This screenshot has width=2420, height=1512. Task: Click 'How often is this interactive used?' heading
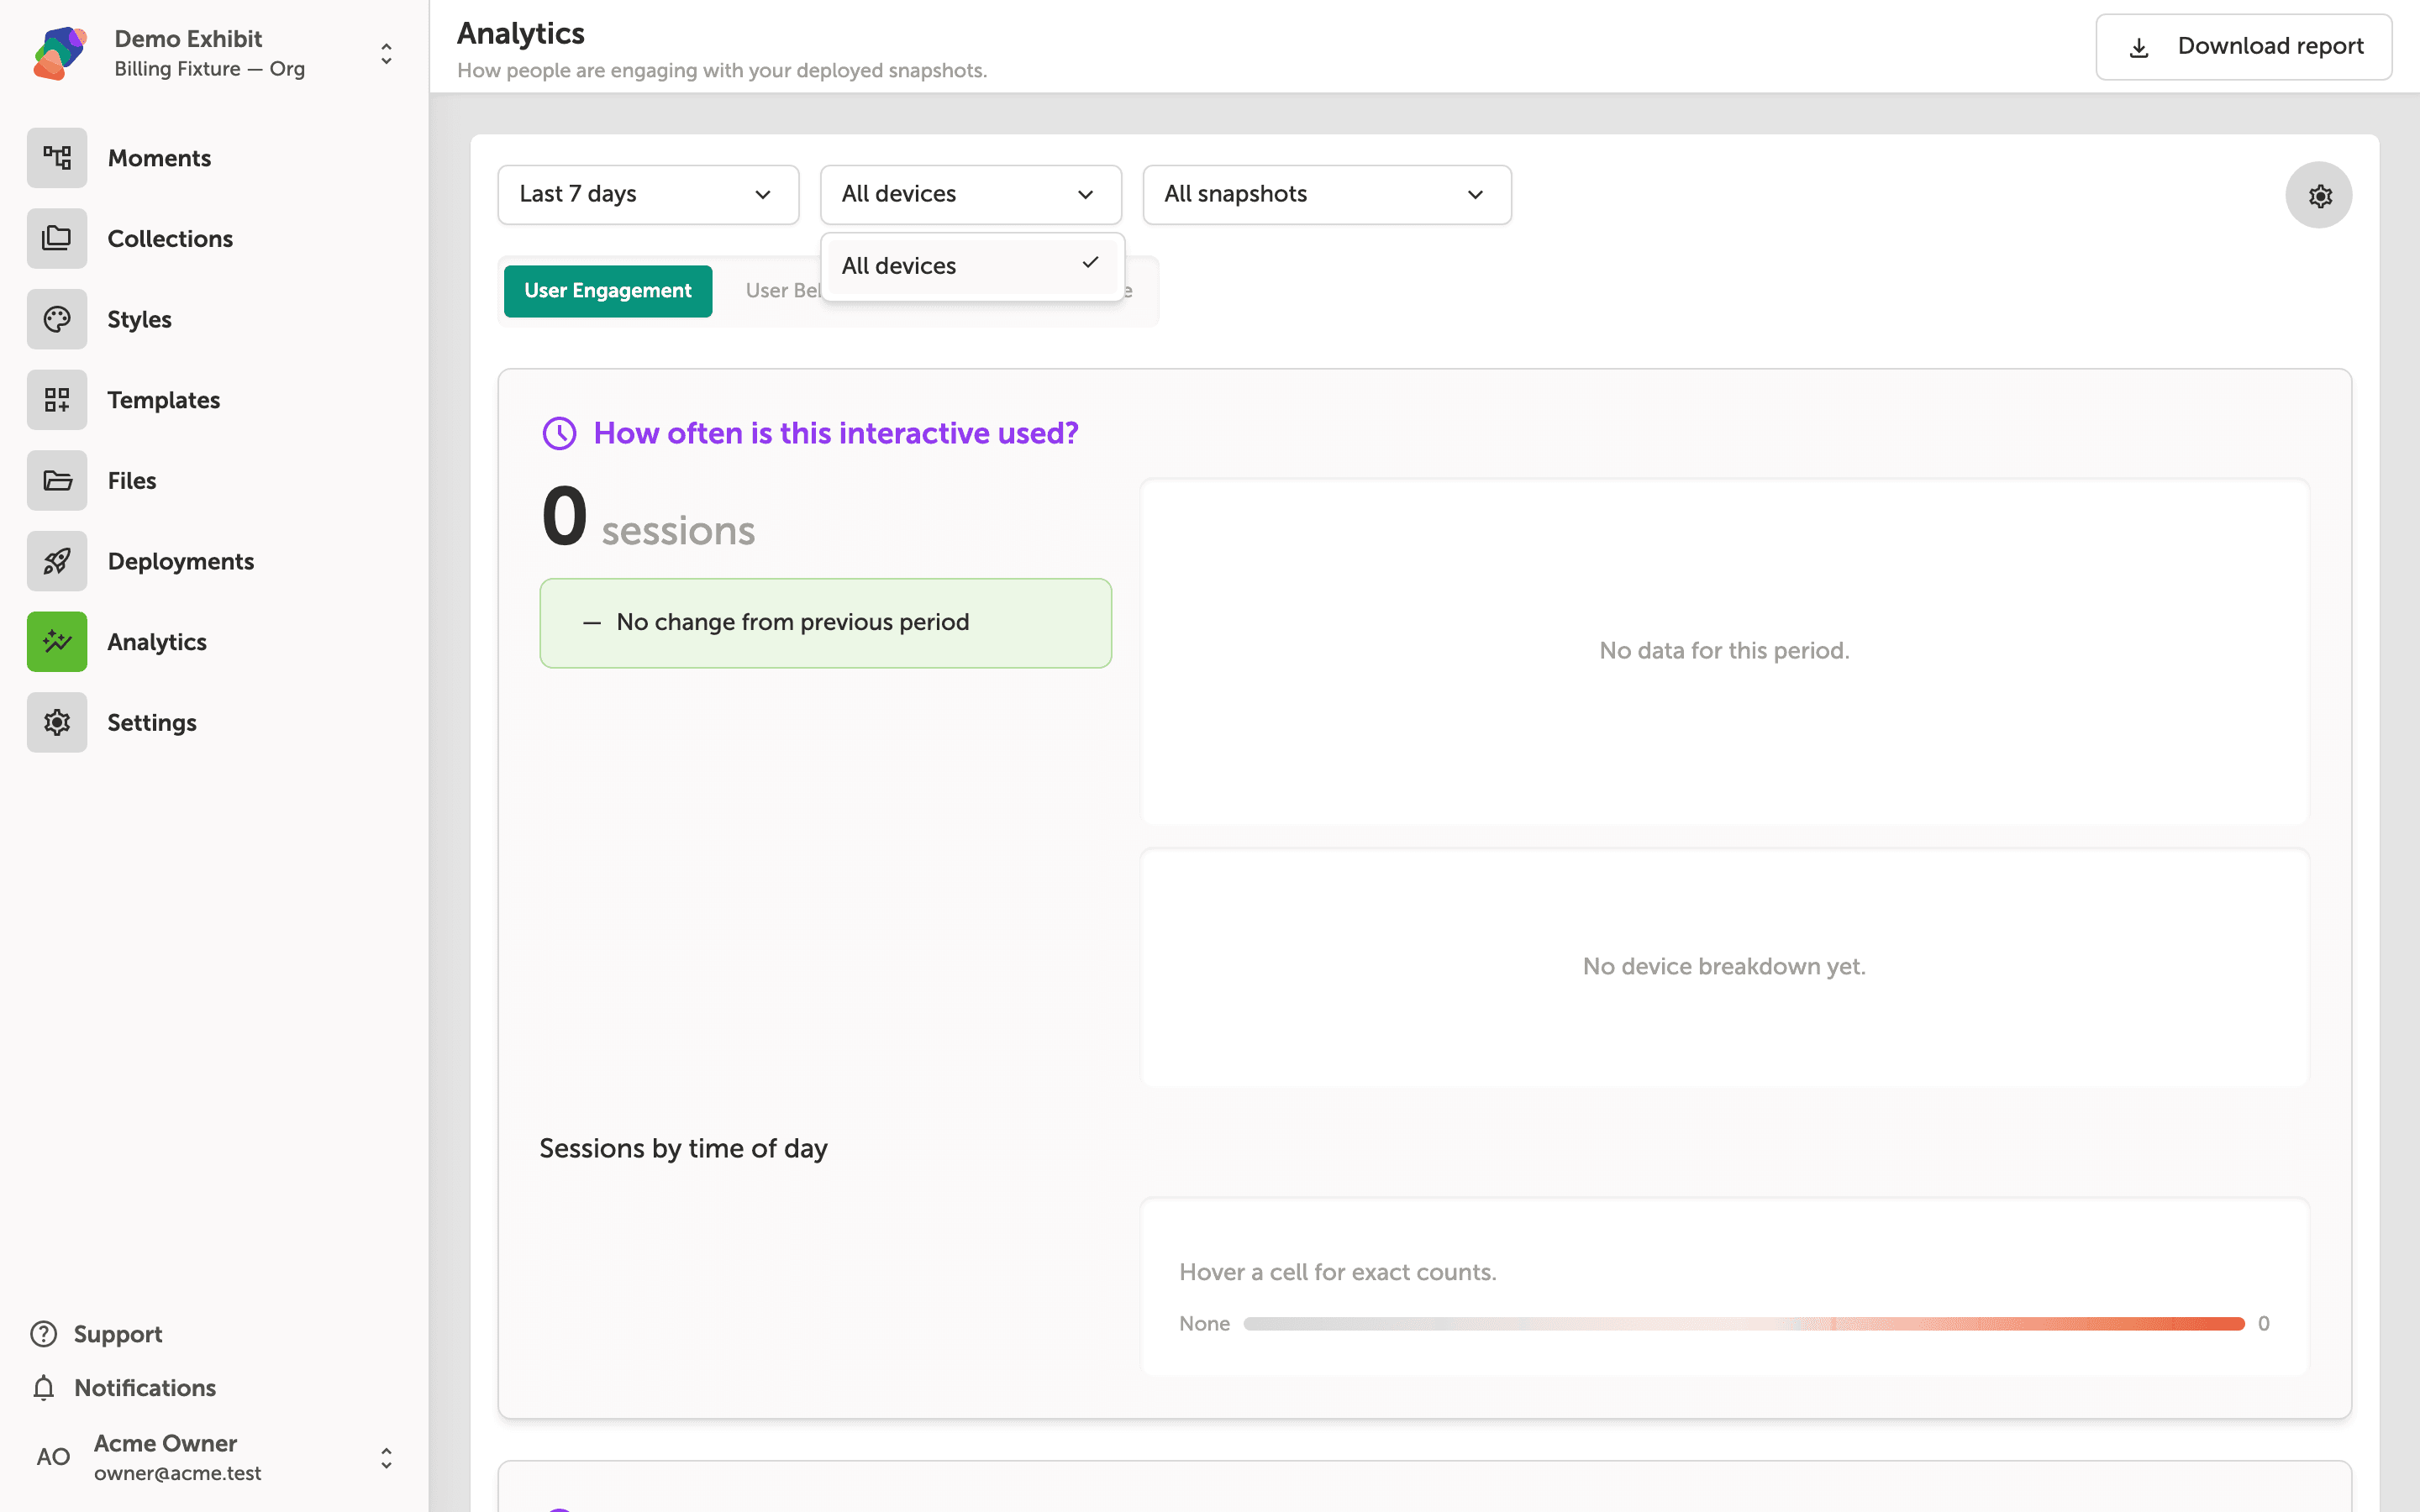tap(836, 433)
